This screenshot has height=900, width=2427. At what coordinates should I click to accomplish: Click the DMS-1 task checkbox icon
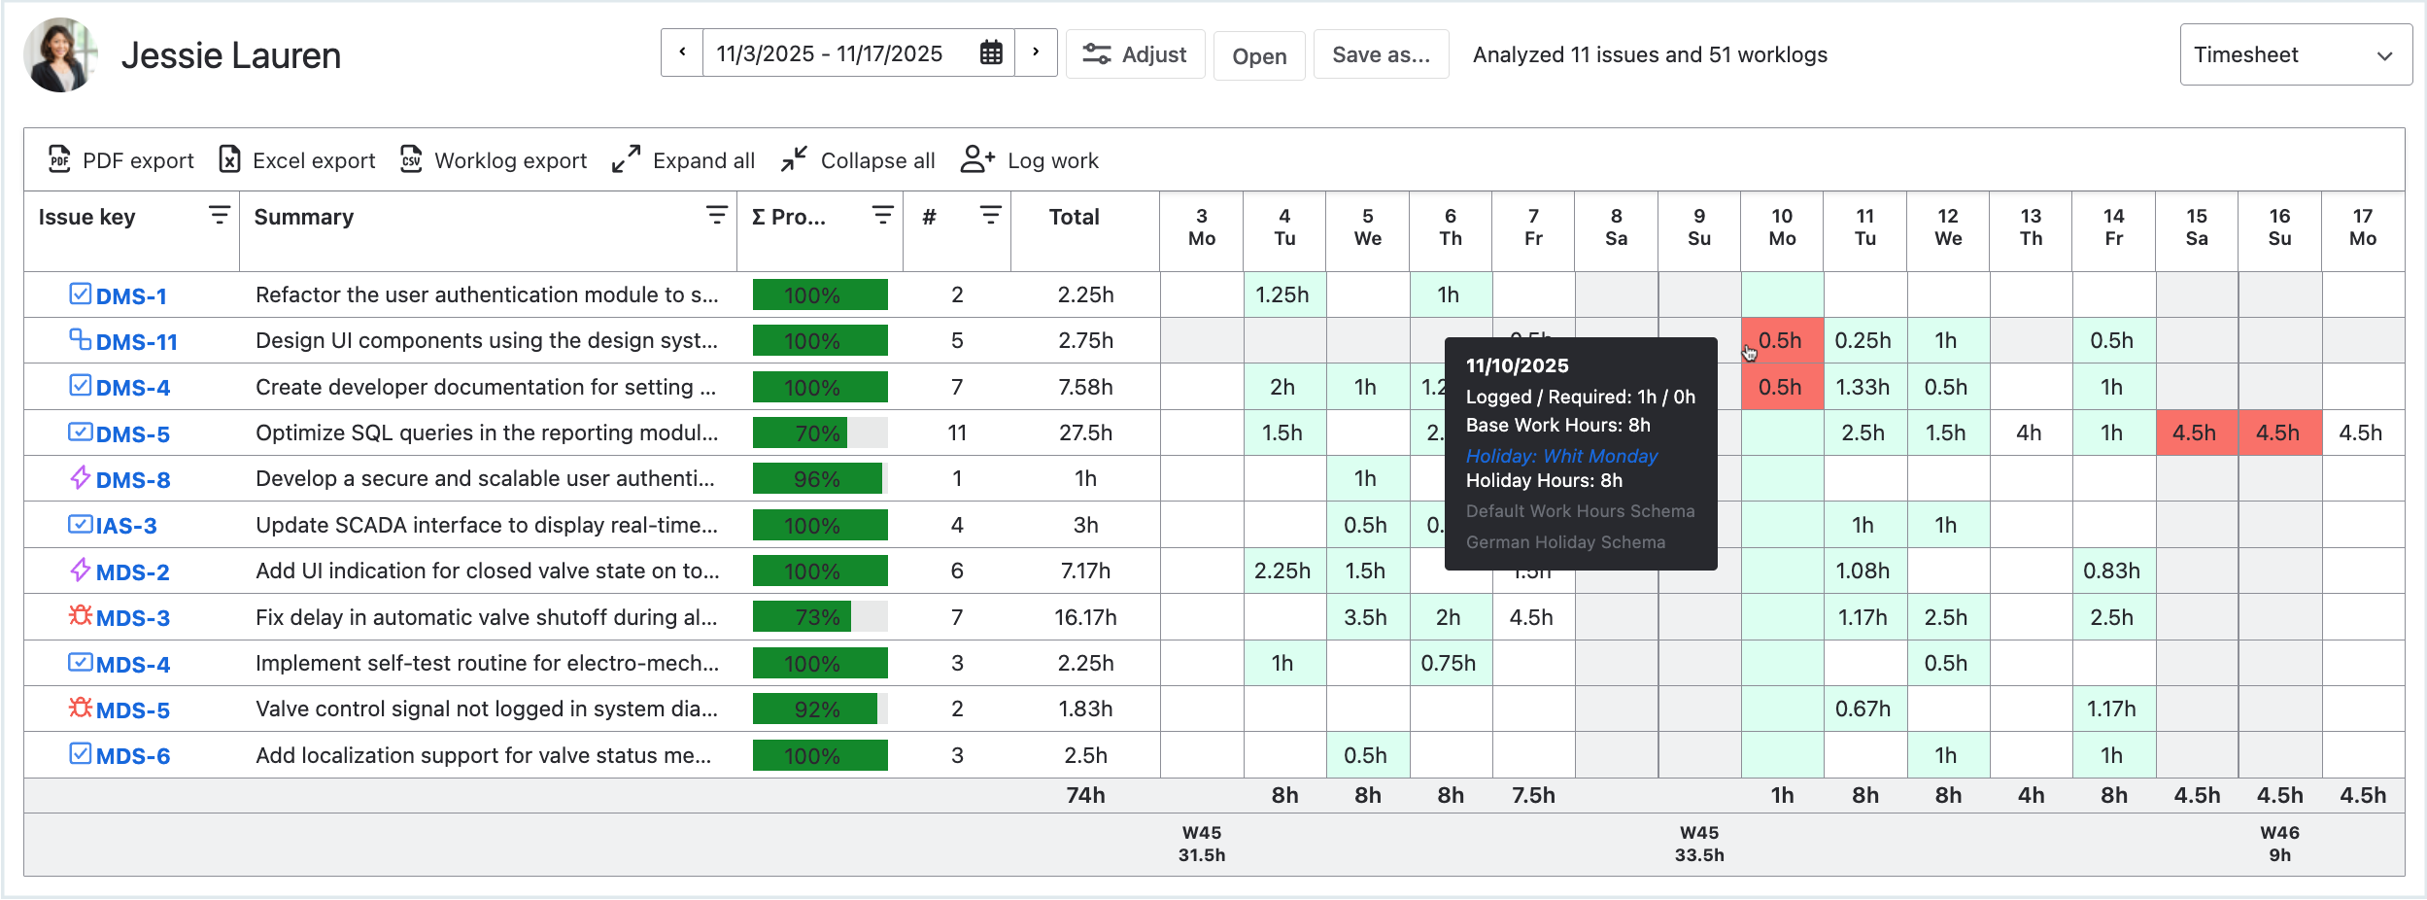pos(80,294)
